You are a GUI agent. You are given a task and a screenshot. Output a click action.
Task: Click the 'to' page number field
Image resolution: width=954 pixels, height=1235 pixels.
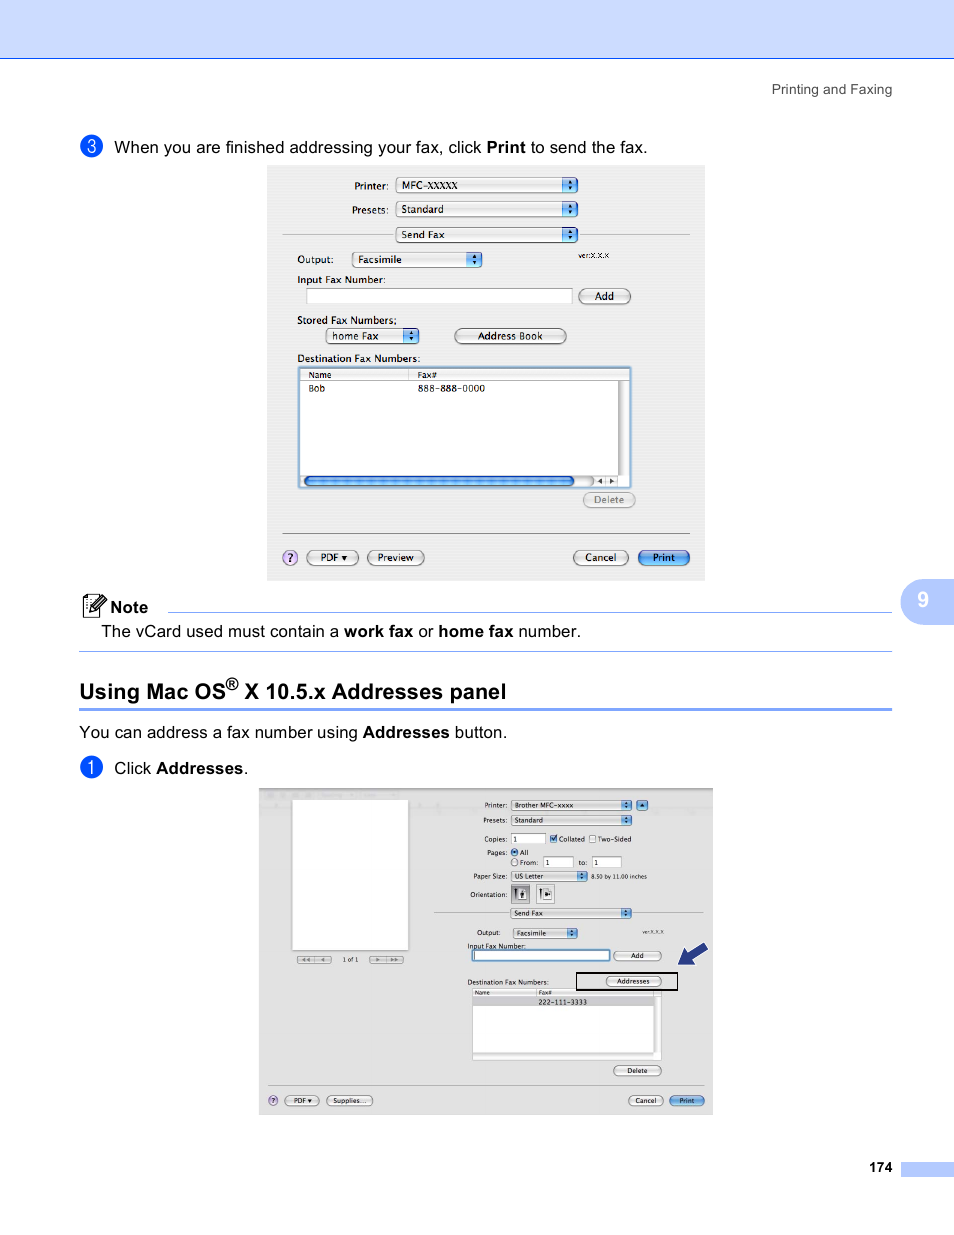607,862
